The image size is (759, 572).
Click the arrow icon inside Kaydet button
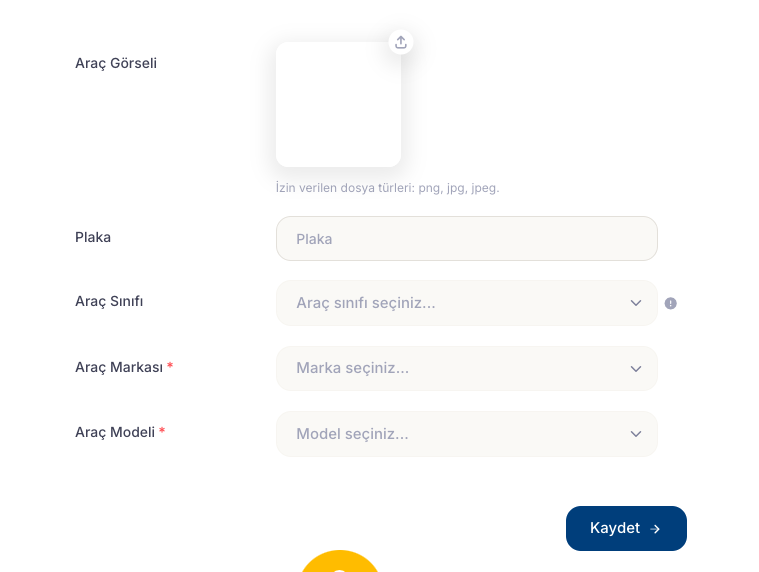tap(655, 529)
